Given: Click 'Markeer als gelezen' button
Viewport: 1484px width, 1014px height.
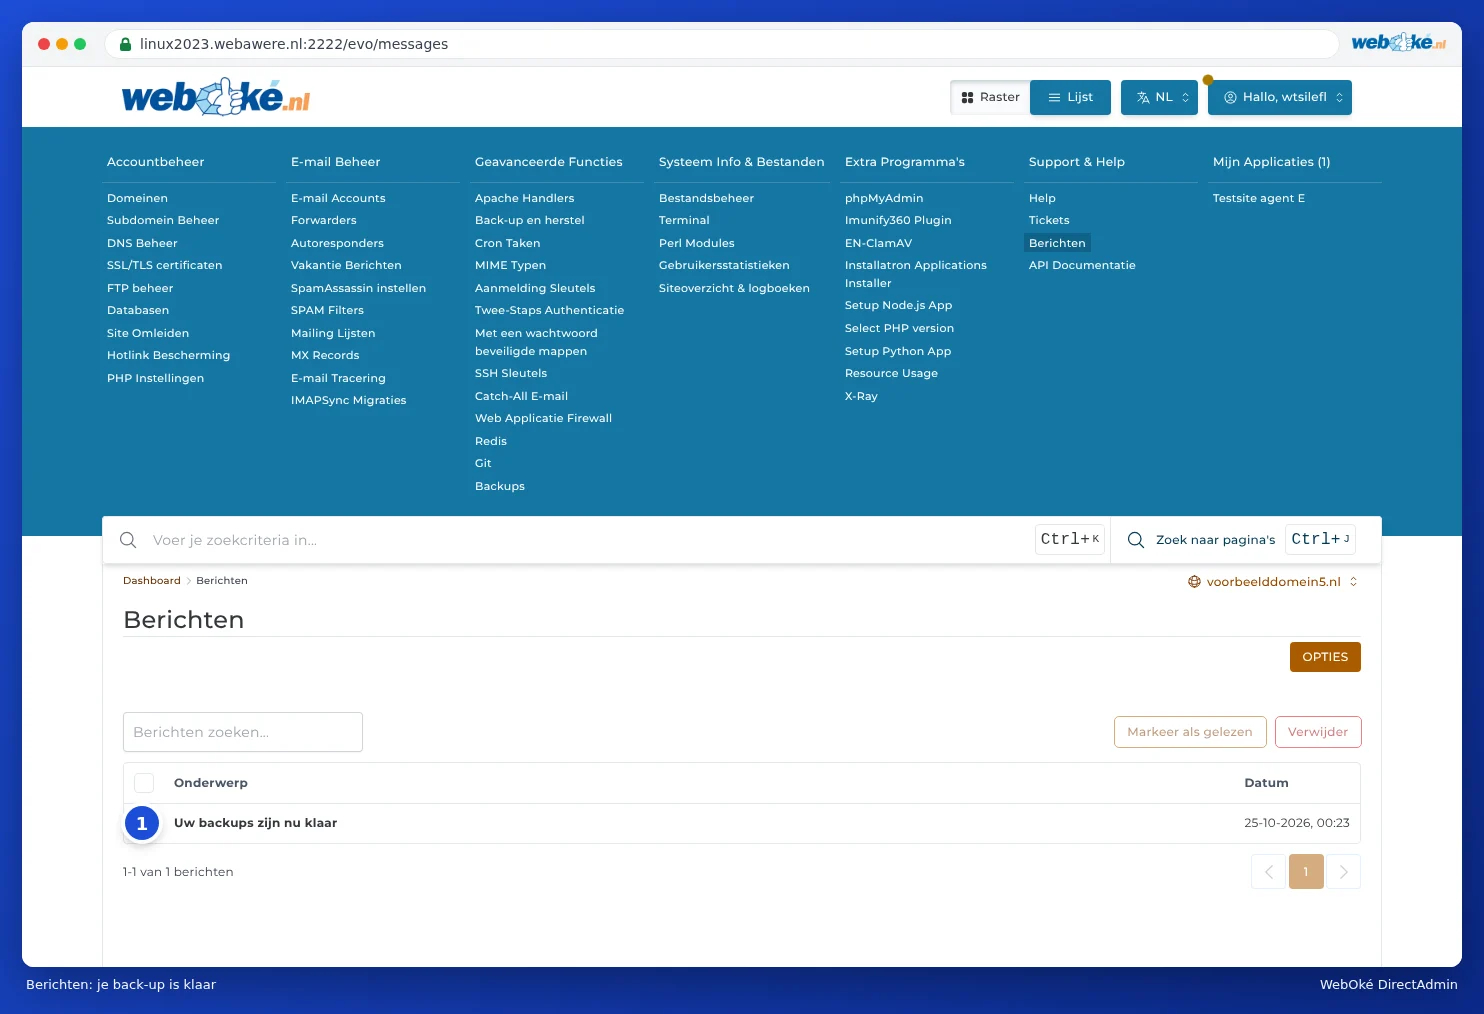Looking at the screenshot, I should pyautogui.click(x=1190, y=732).
